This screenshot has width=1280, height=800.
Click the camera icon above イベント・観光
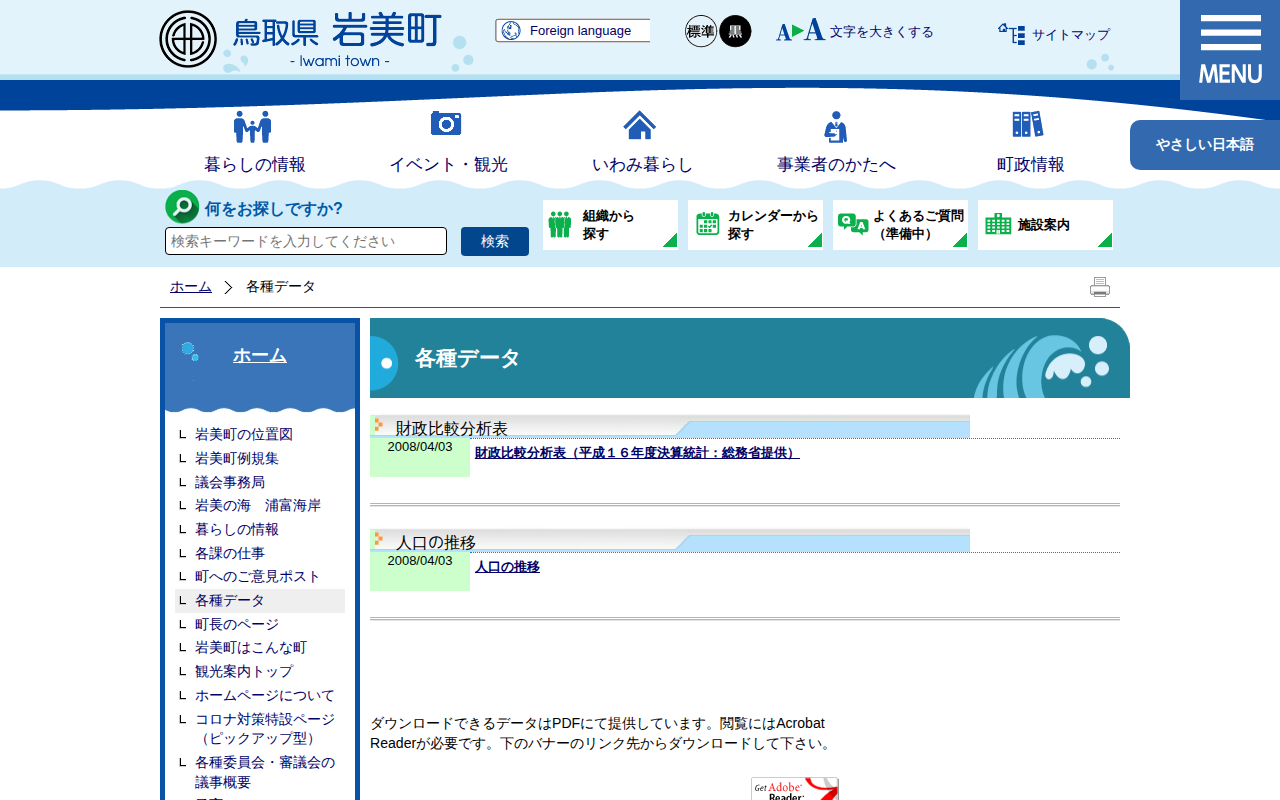click(446, 123)
